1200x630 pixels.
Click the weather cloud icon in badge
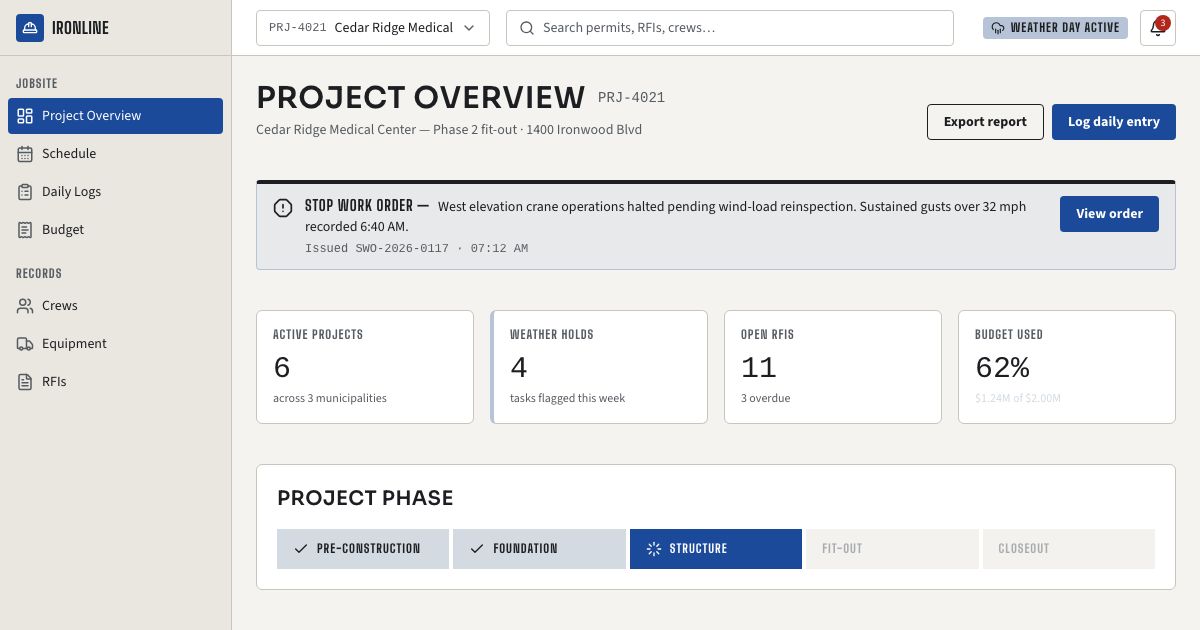pyautogui.click(x=998, y=28)
